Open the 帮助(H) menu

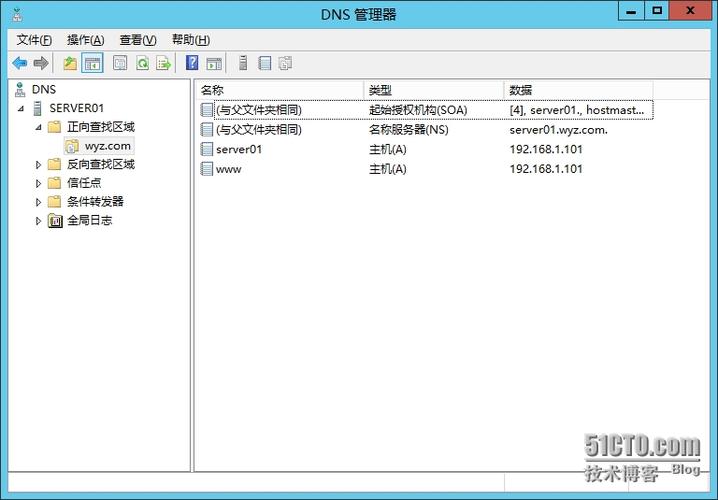[191, 40]
